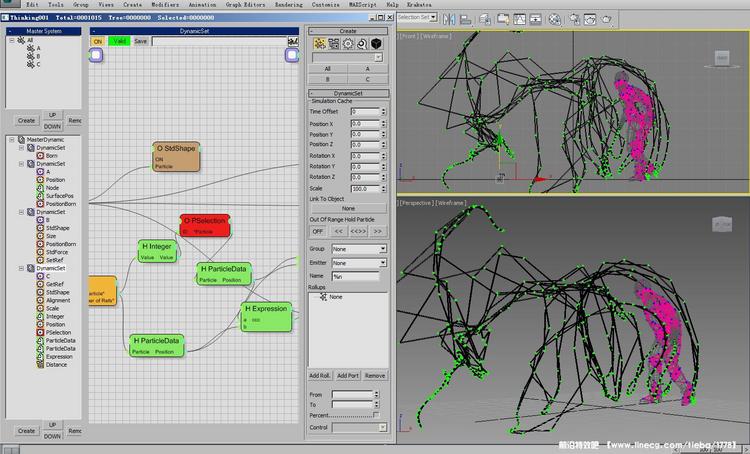Viewport: 750px width, 454px height.
Task: Open the Graph Editors menu
Action: click(x=245, y=4)
